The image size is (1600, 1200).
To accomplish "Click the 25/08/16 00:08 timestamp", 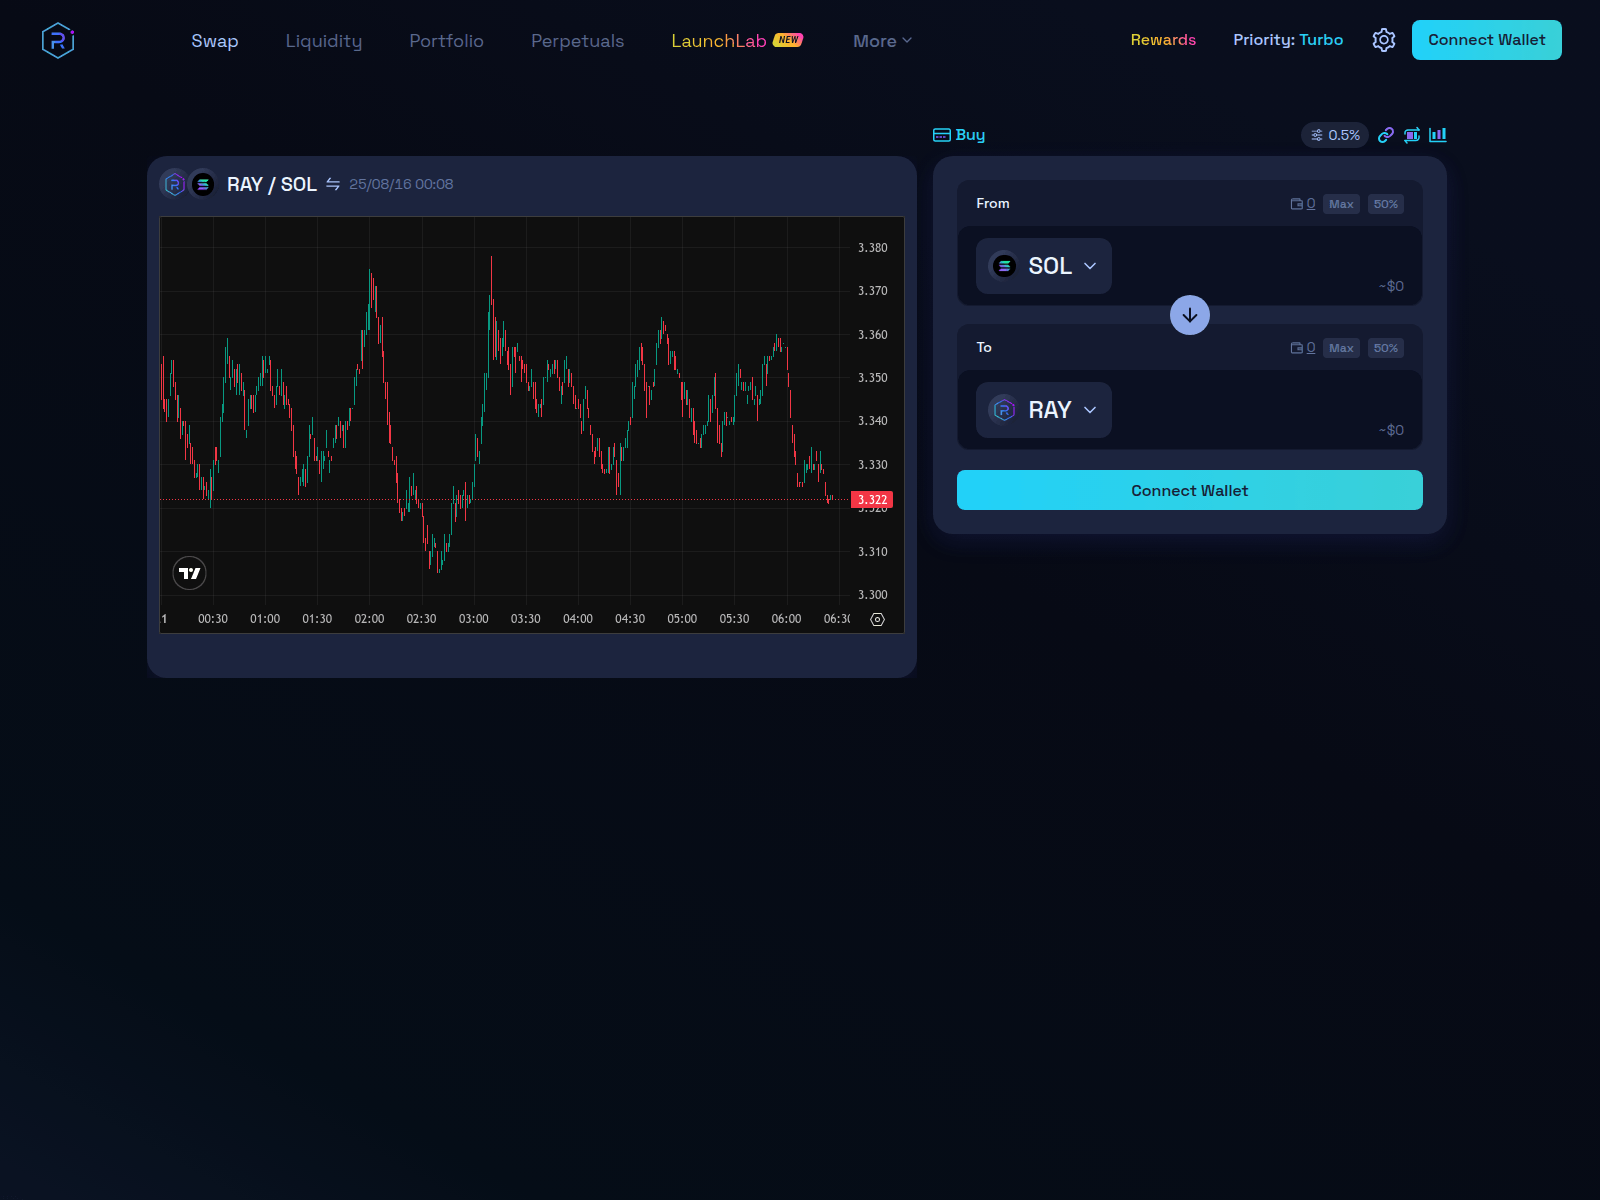I will tap(401, 184).
